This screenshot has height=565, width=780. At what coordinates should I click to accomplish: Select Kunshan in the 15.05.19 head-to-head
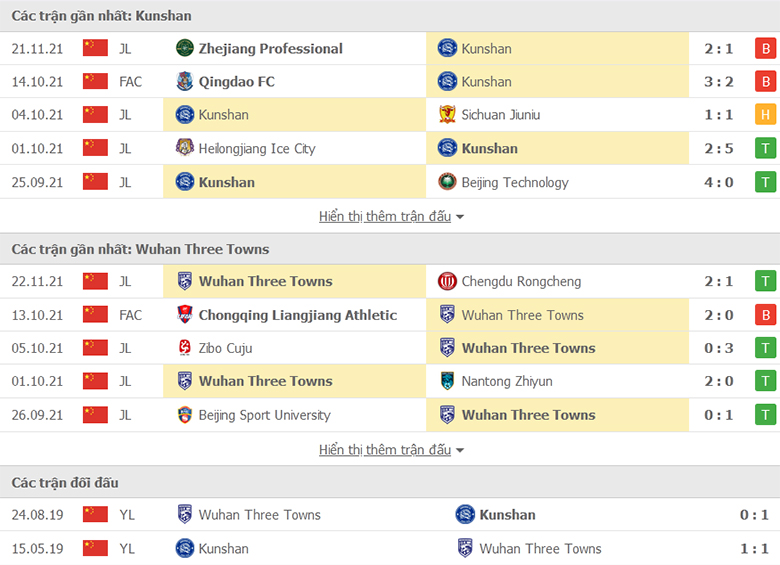click(x=223, y=549)
